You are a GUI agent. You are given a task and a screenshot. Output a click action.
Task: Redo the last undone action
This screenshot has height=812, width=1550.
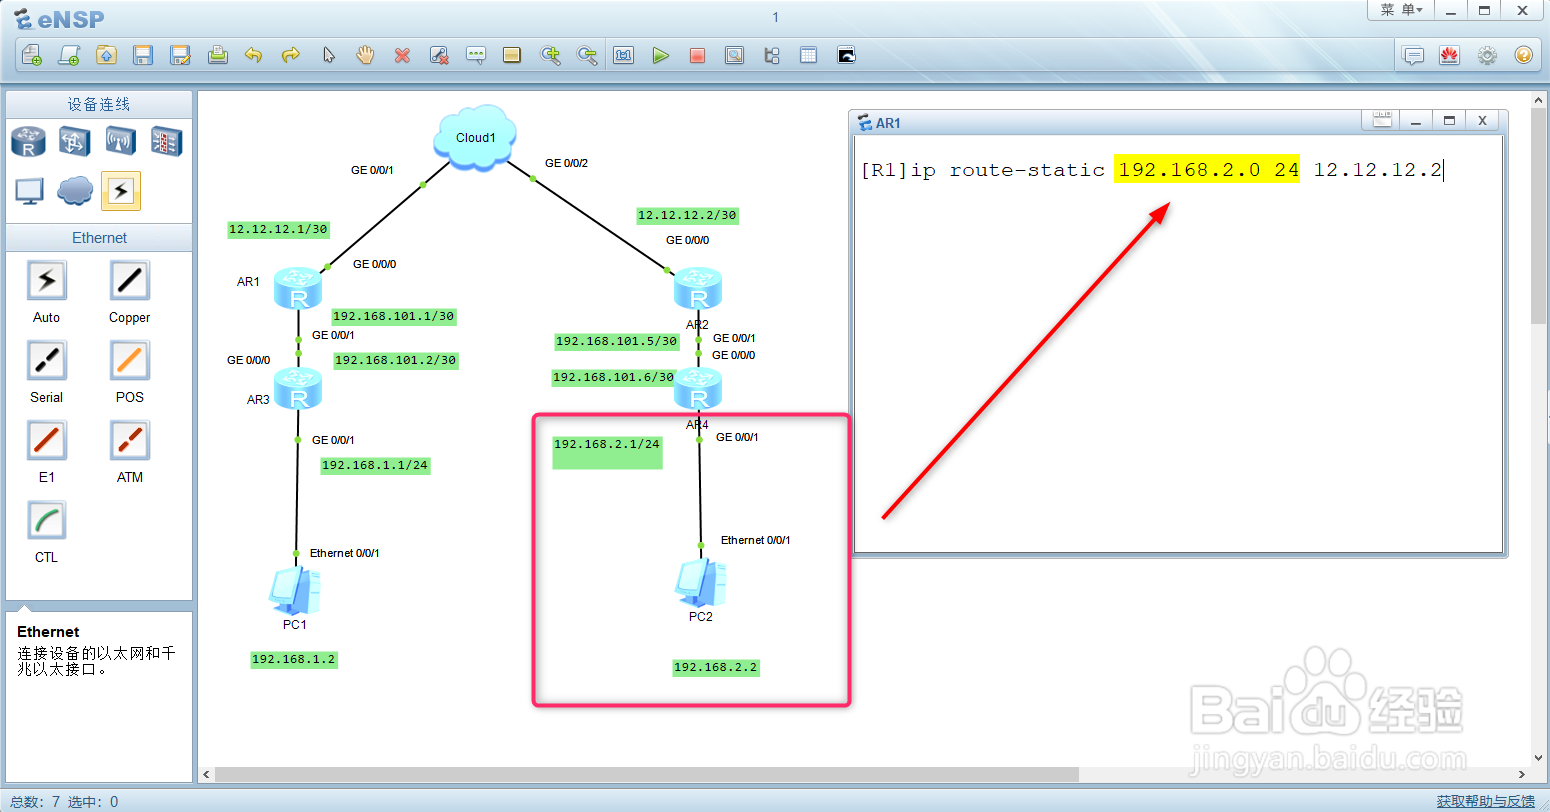click(291, 55)
